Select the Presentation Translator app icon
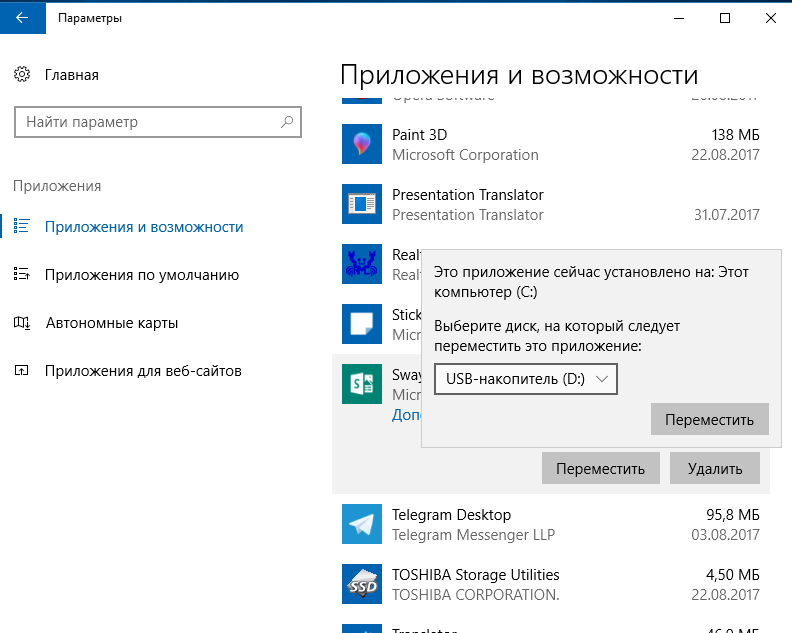792x633 pixels. [x=362, y=204]
